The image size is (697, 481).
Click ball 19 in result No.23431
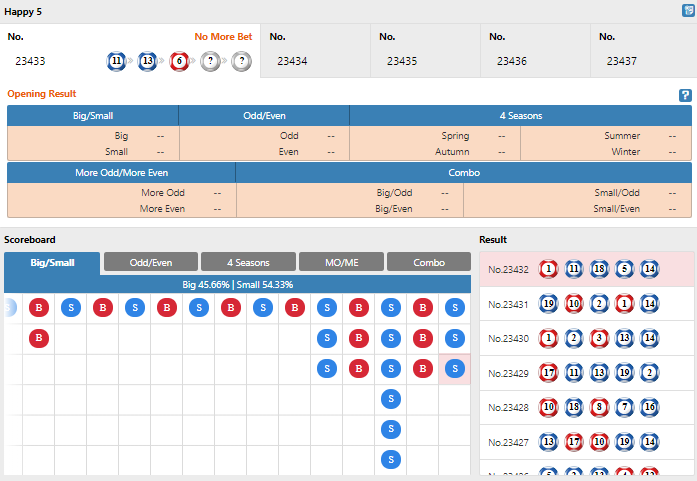click(x=548, y=304)
